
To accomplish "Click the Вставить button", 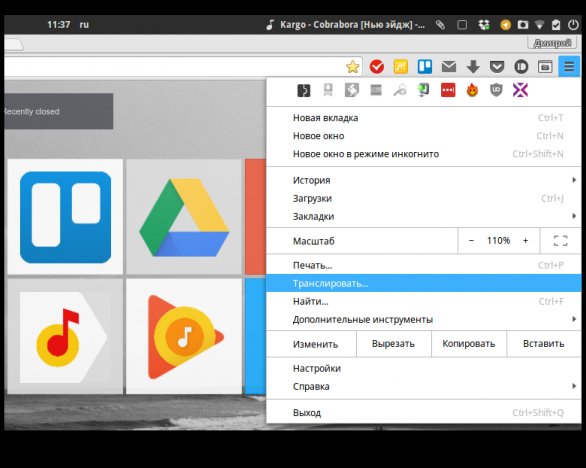I will tap(544, 344).
